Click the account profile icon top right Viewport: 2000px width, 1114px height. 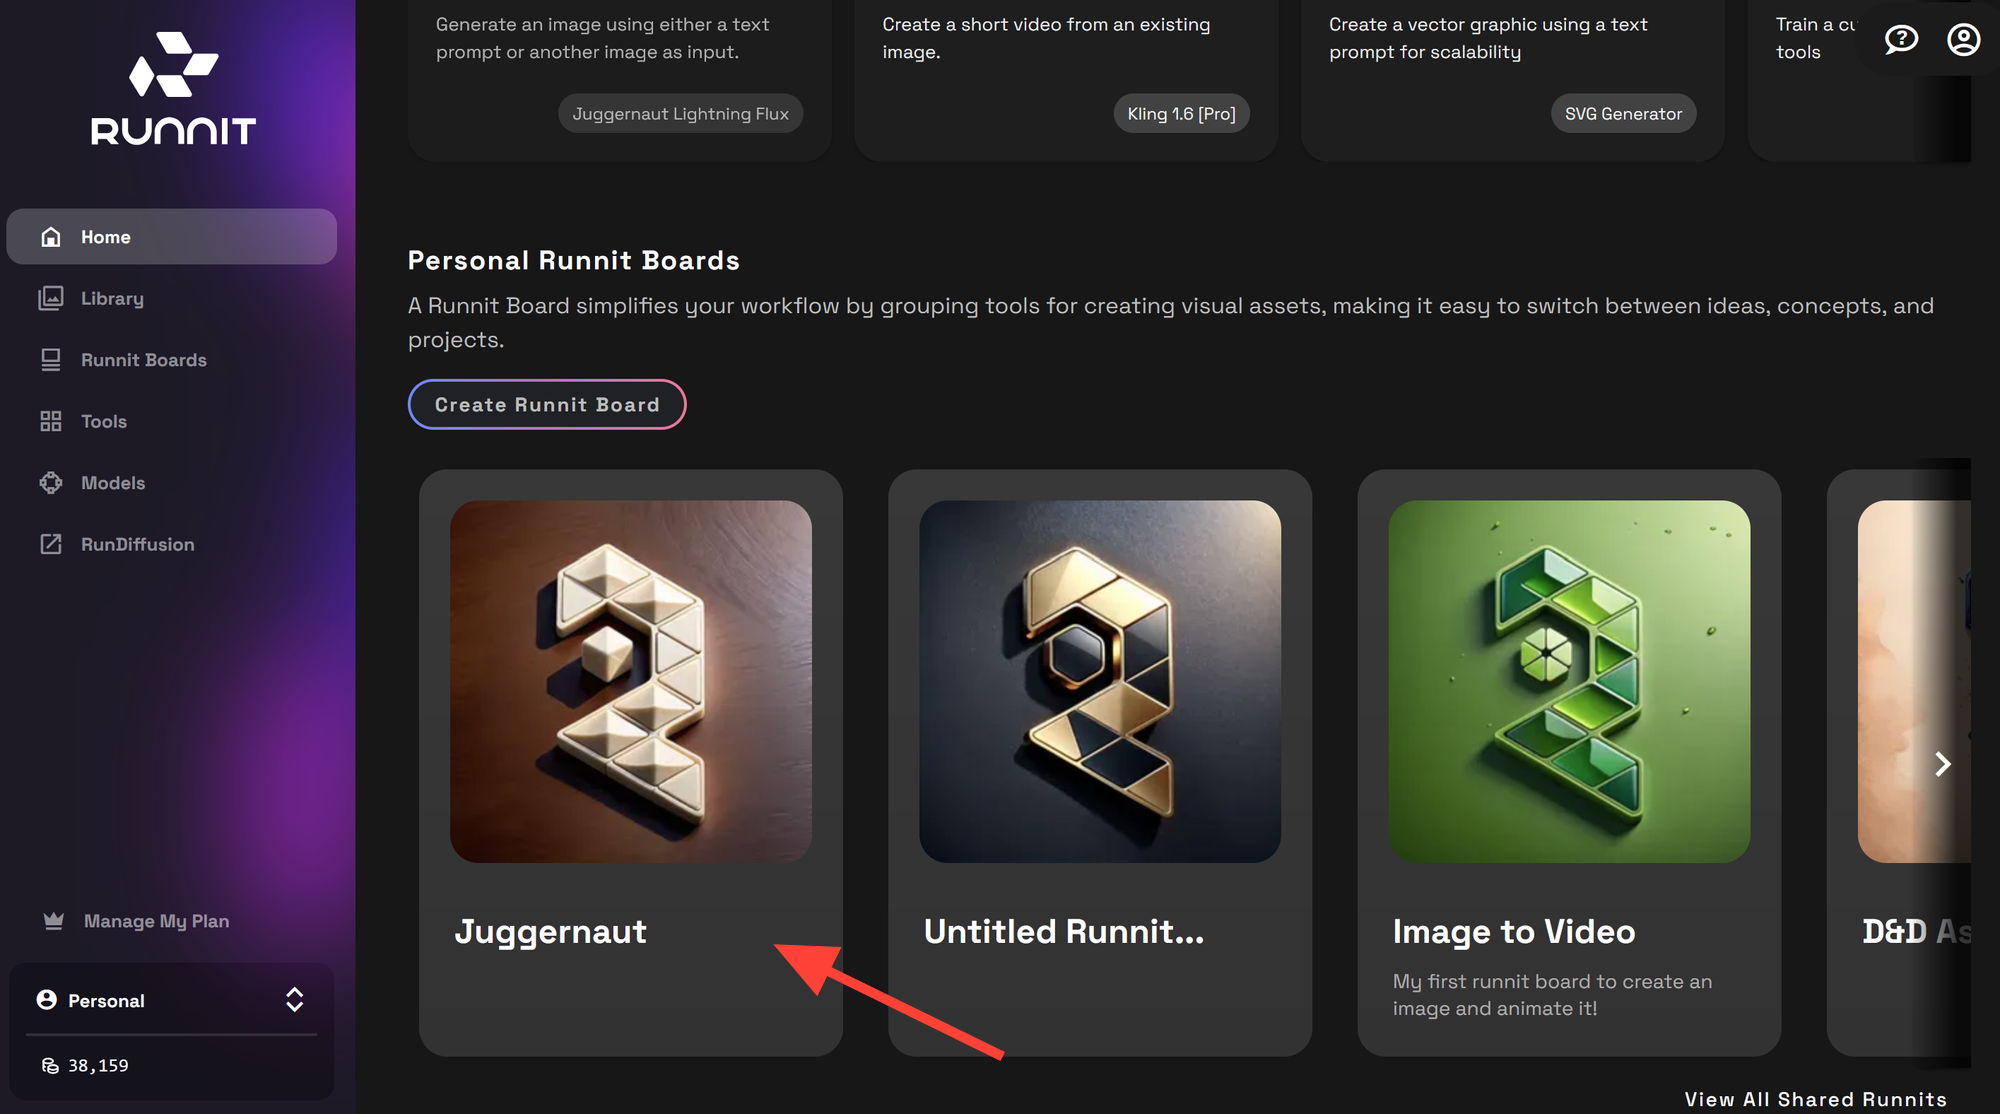tap(1963, 39)
